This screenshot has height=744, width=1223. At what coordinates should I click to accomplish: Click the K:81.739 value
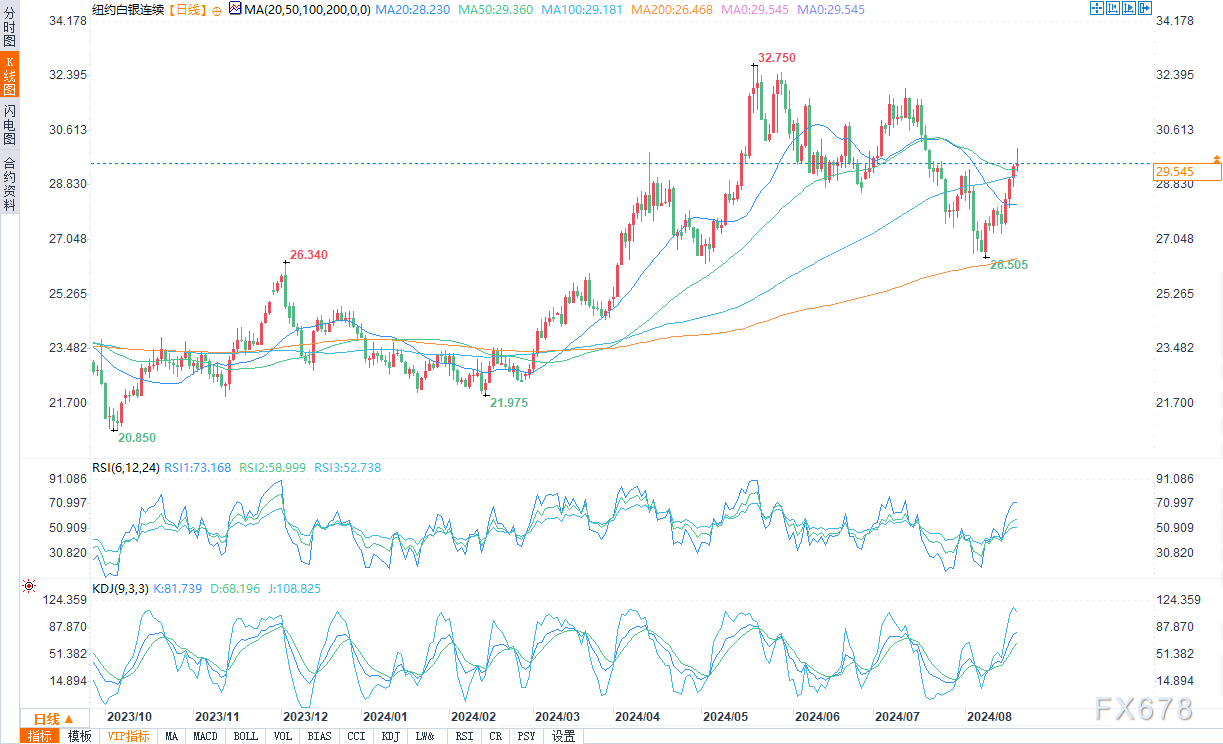178,589
